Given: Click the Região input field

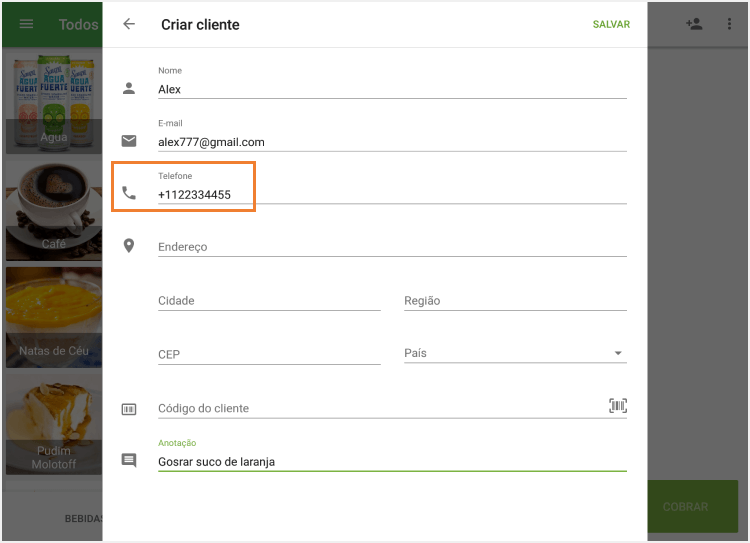Looking at the screenshot, I should point(515,301).
